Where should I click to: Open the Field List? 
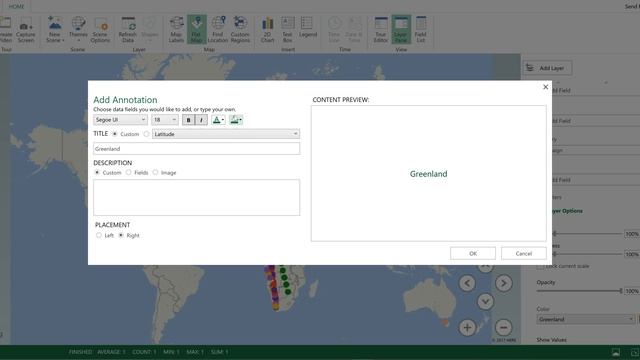pyautogui.click(x=421, y=29)
